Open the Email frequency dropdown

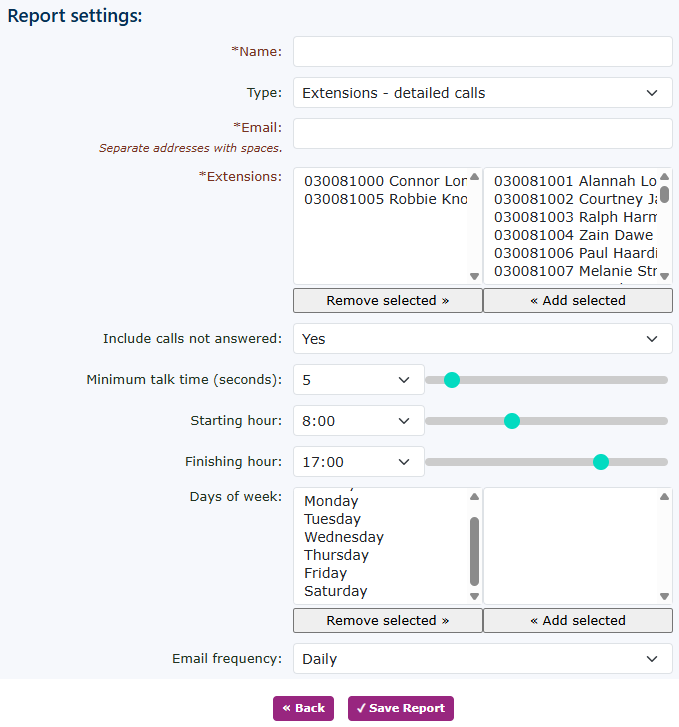click(x=482, y=659)
